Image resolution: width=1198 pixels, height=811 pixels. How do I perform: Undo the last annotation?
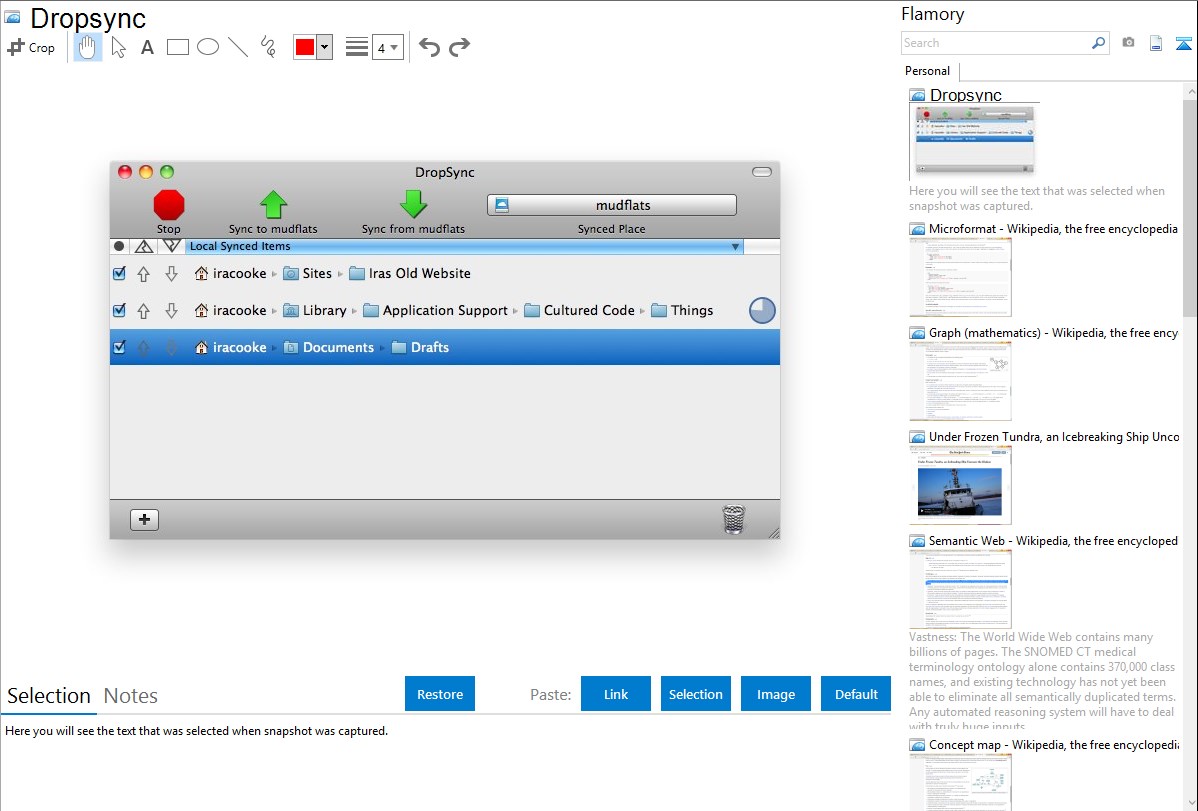click(429, 47)
